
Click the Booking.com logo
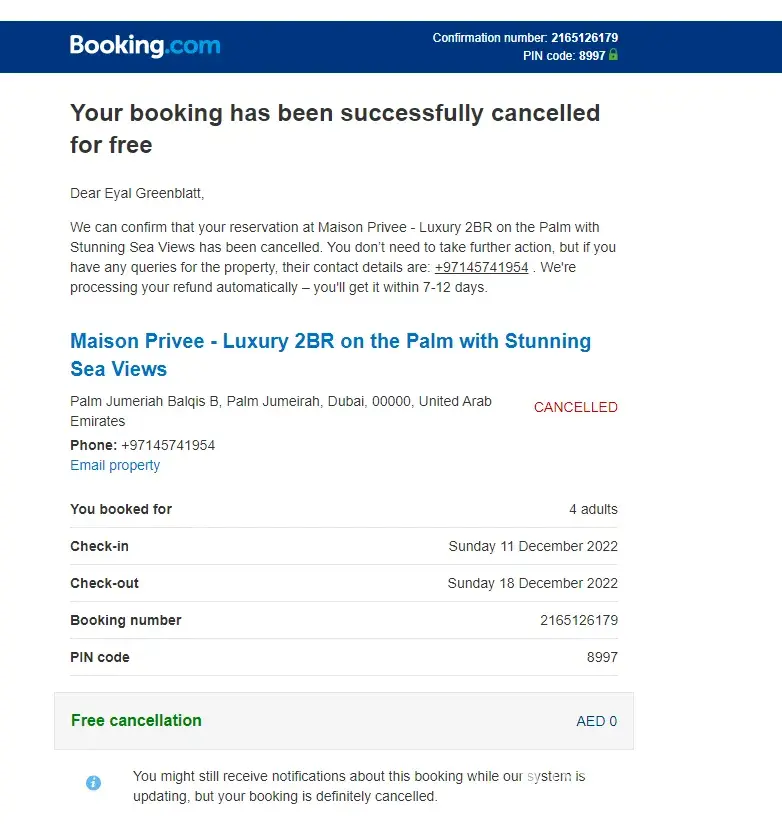[145, 46]
